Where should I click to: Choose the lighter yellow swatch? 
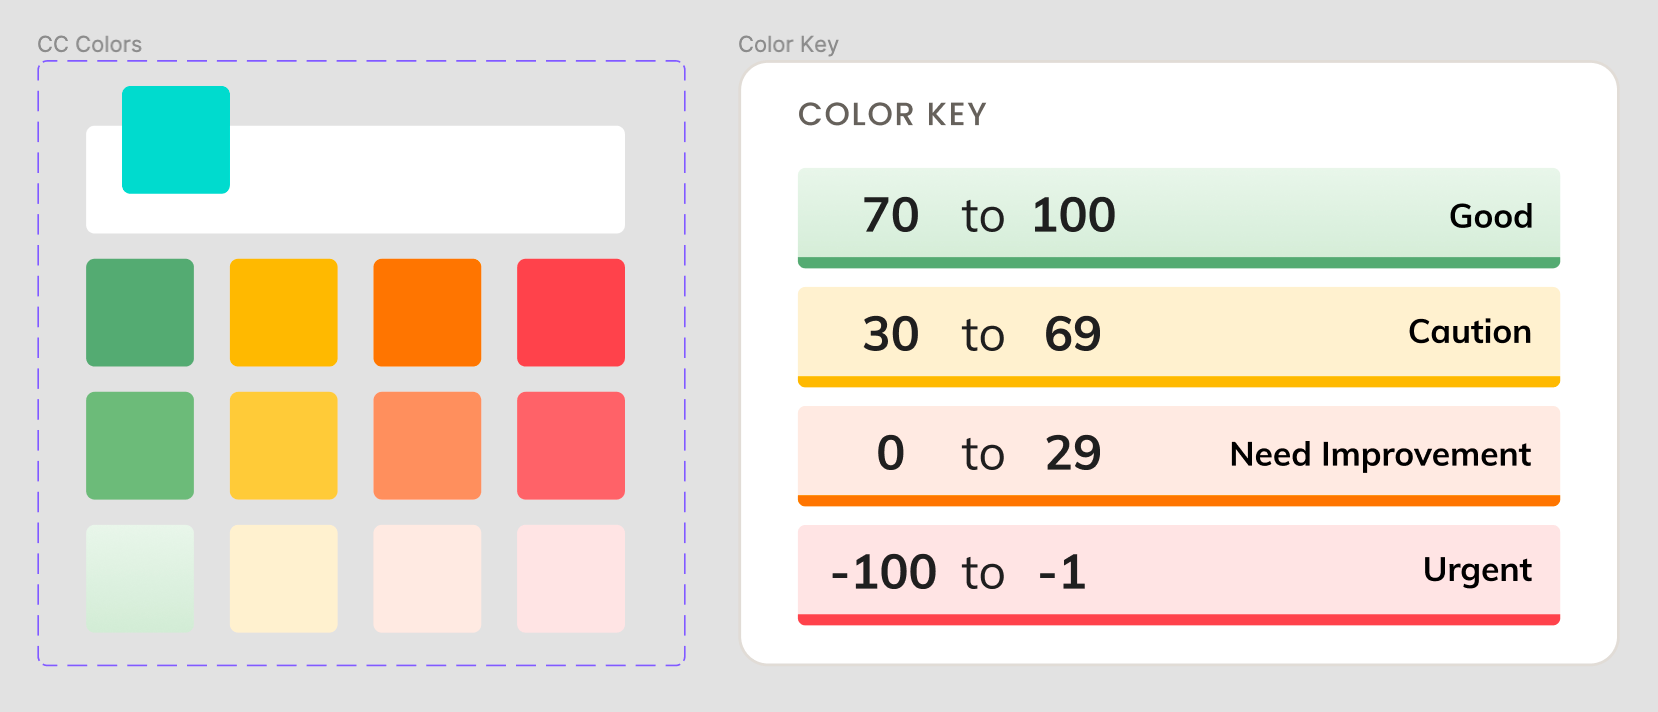tap(284, 446)
